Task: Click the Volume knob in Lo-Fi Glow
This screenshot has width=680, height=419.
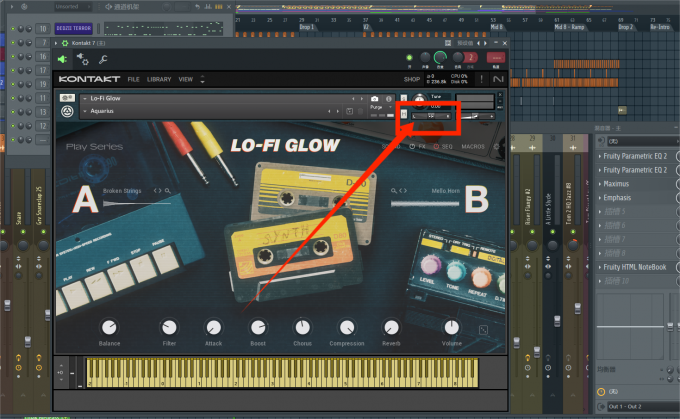Action: tap(451, 327)
